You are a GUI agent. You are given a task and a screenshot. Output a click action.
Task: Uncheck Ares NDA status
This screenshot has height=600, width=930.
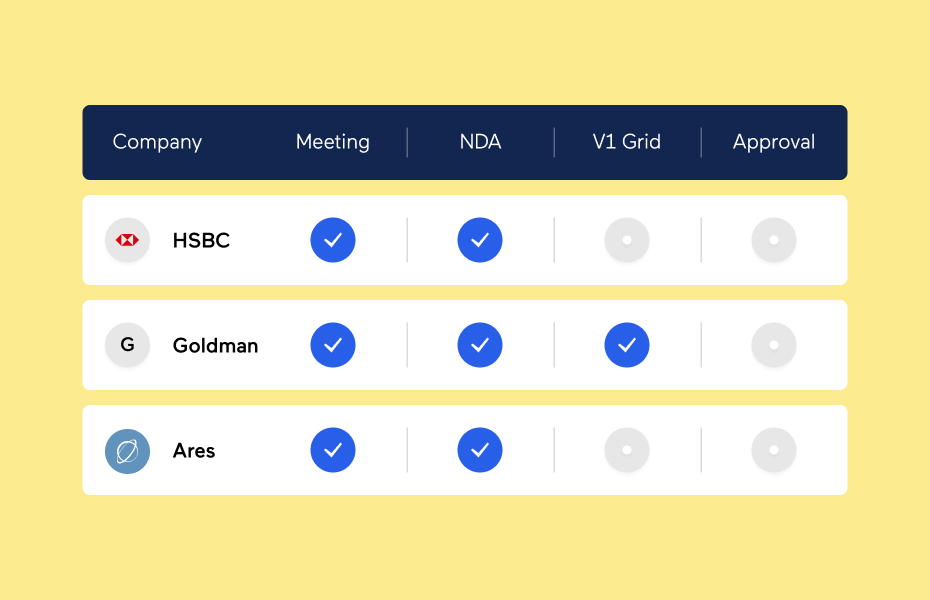[x=480, y=451]
